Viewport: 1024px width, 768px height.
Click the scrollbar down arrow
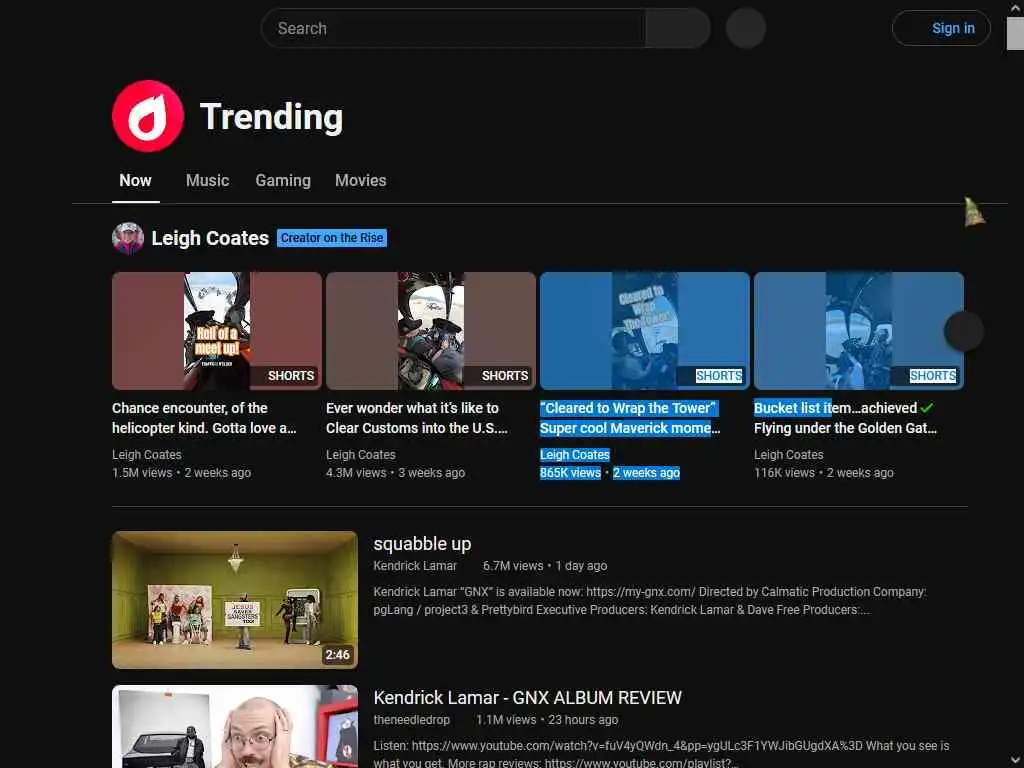1015,761
